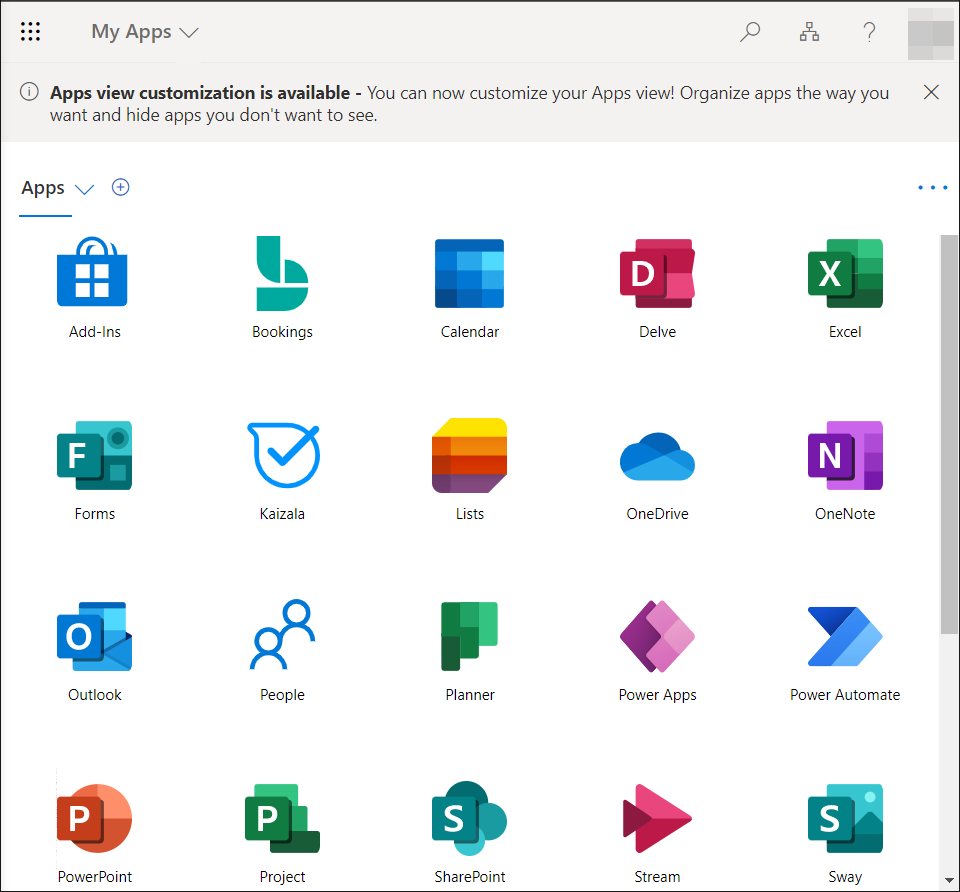960x892 pixels.
Task: Open the OneNote app
Action: (x=845, y=470)
